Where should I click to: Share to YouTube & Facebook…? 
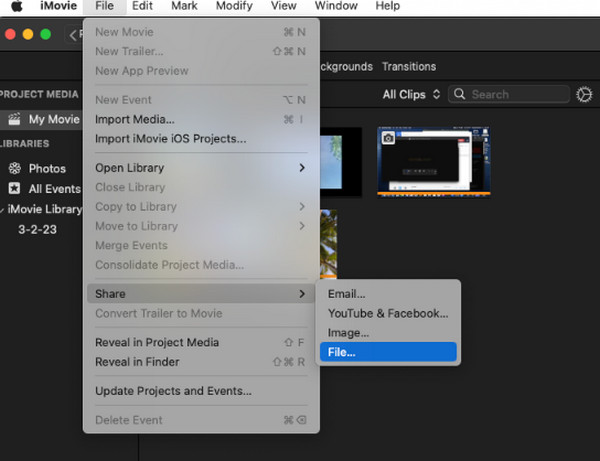(388, 313)
